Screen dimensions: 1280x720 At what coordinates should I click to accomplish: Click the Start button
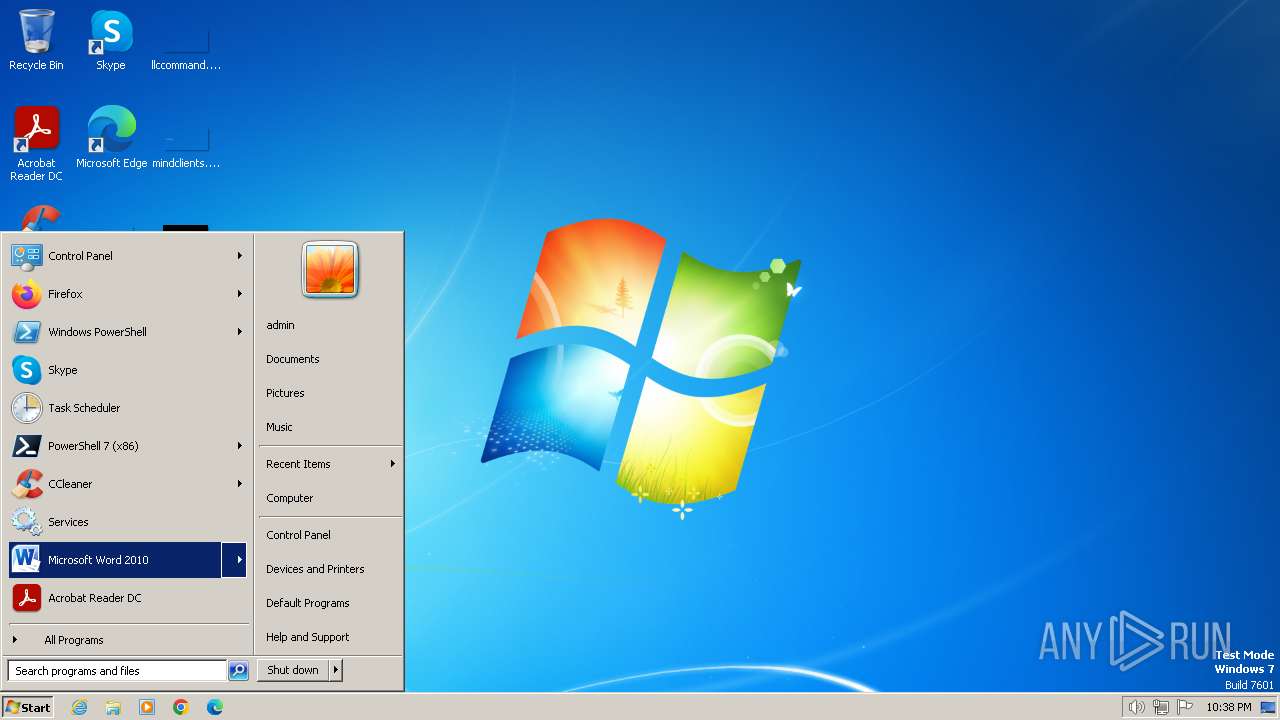tap(28, 707)
